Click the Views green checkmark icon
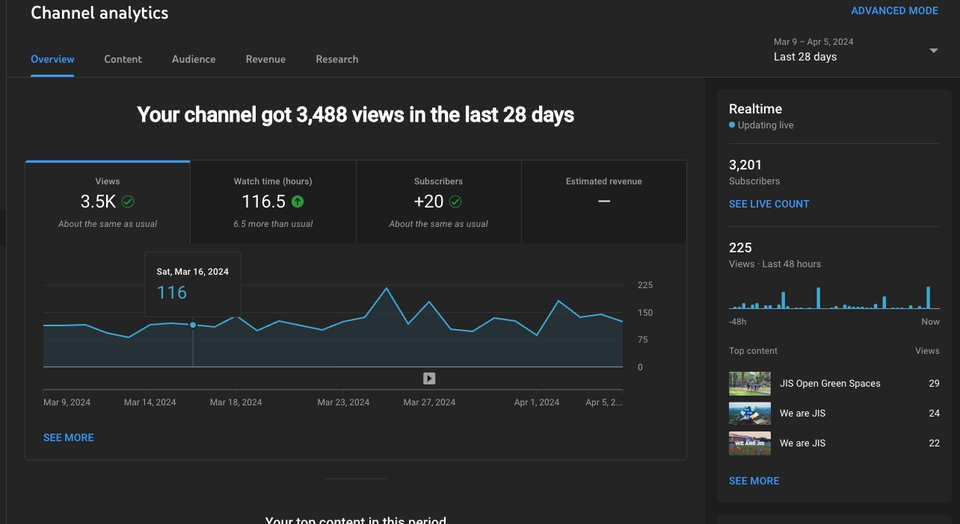Image resolution: width=960 pixels, height=524 pixels. pos(128,201)
